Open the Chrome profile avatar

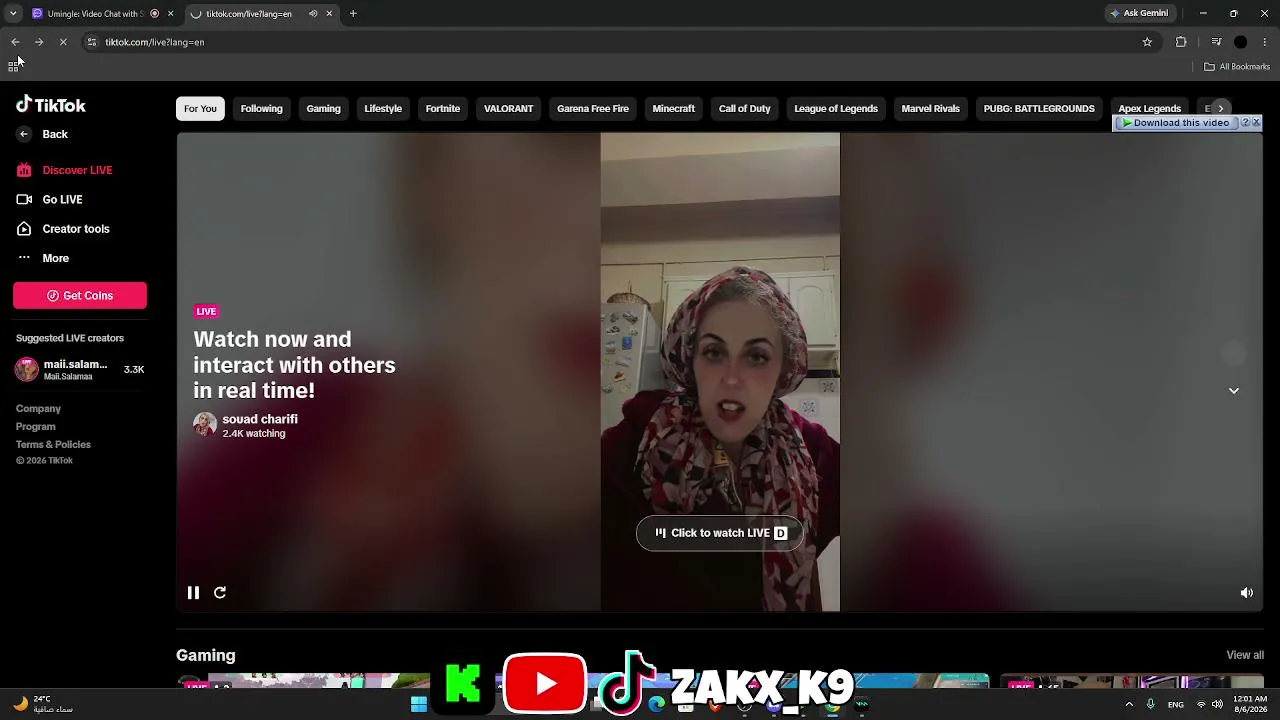click(x=1241, y=42)
